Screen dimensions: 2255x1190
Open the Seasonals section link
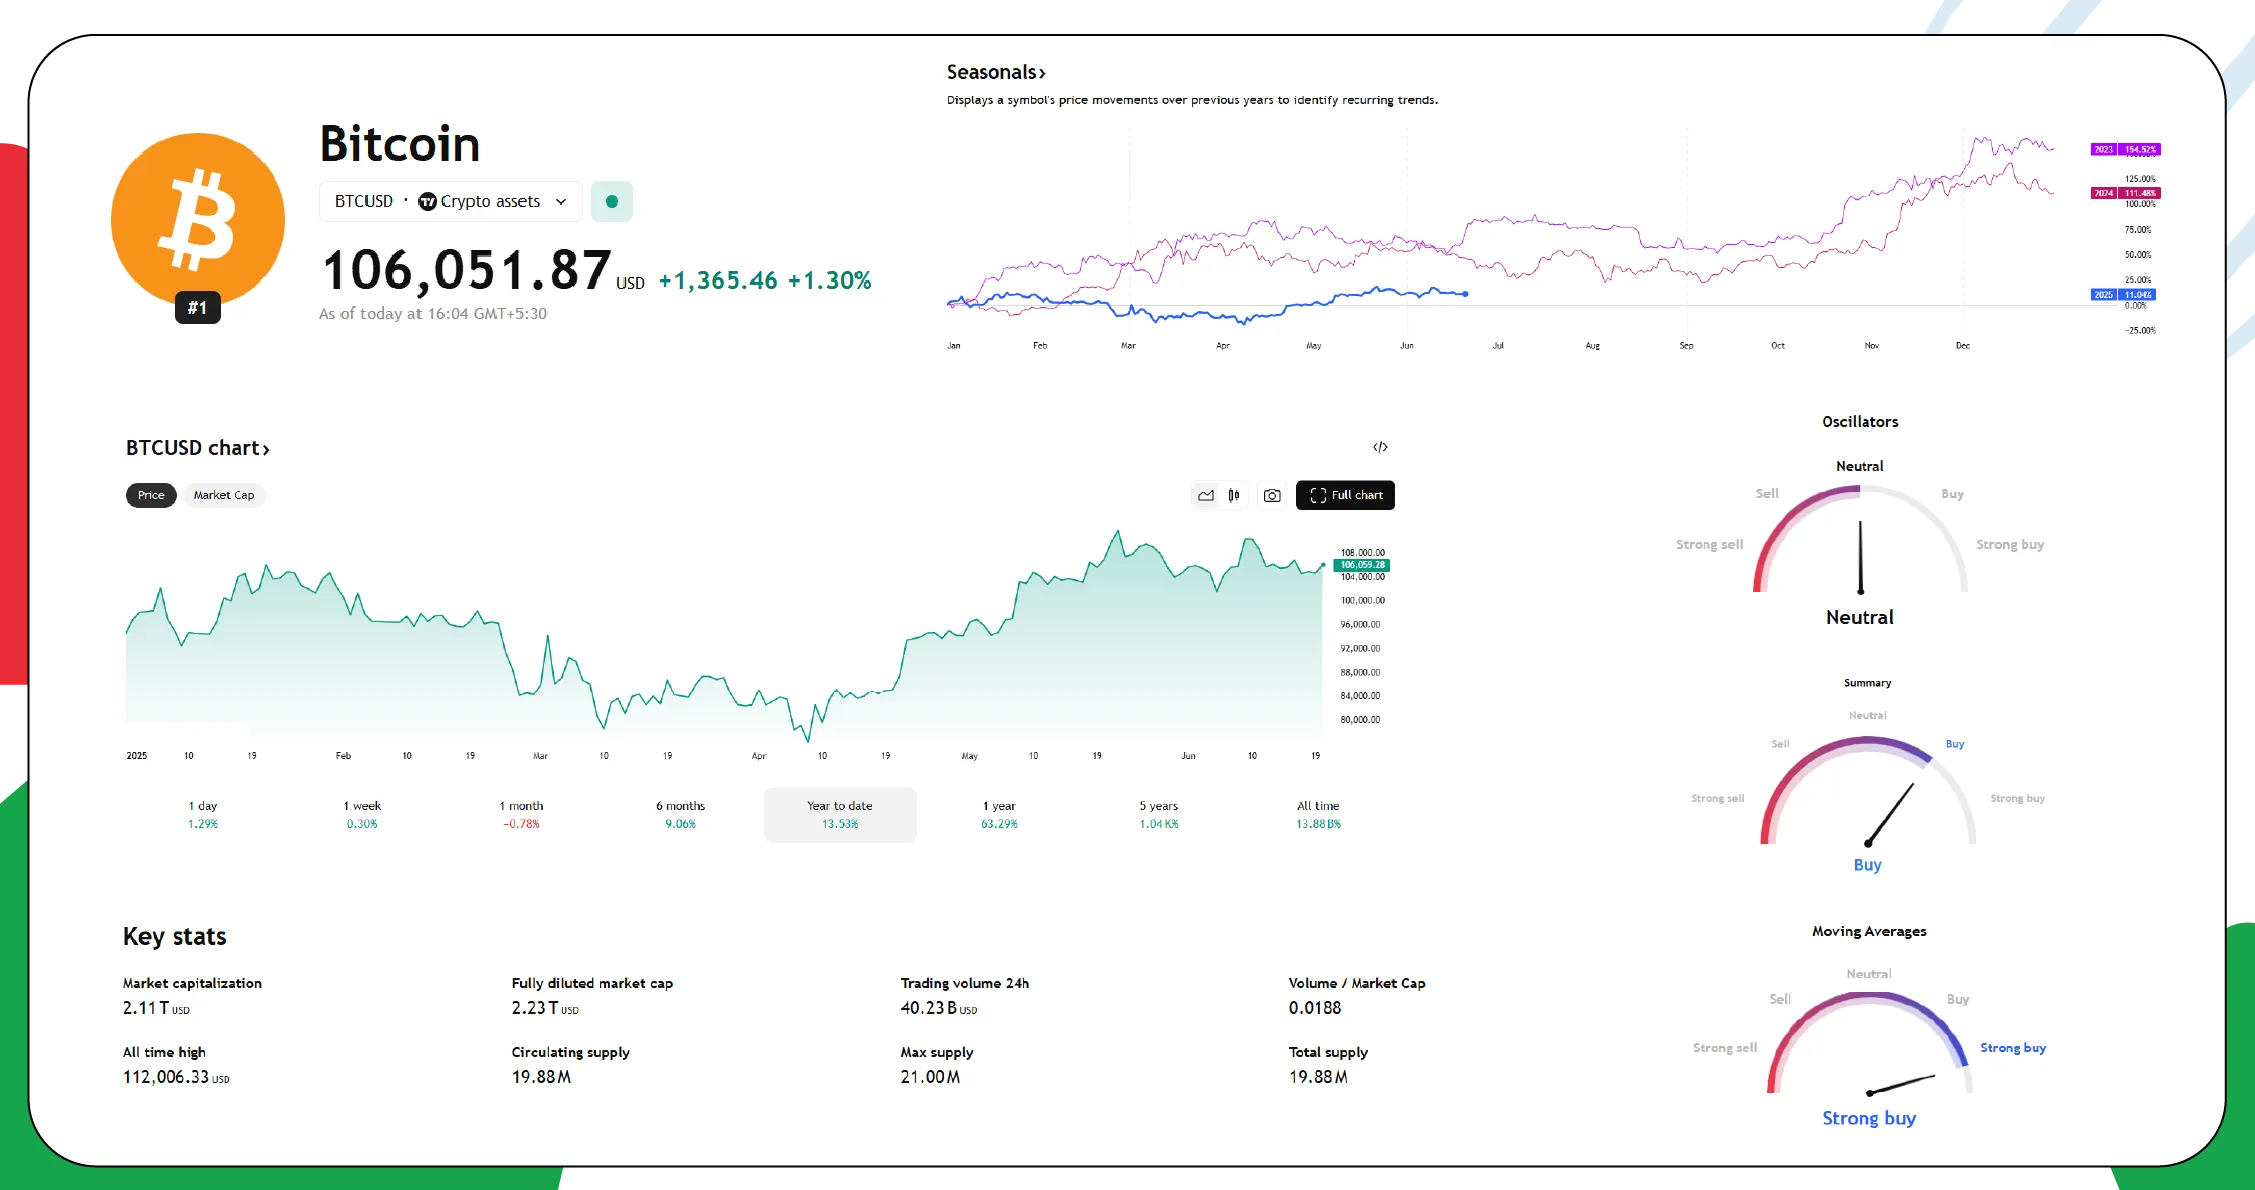coord(996,72)
